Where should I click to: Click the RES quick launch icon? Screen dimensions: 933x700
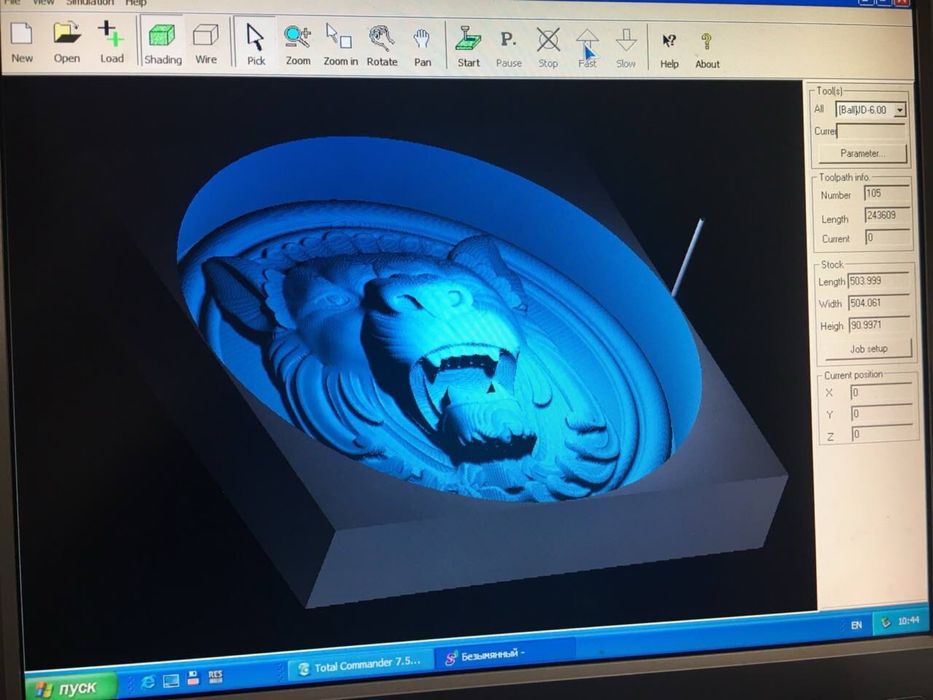pyautogui.click(x=215, y=676)
